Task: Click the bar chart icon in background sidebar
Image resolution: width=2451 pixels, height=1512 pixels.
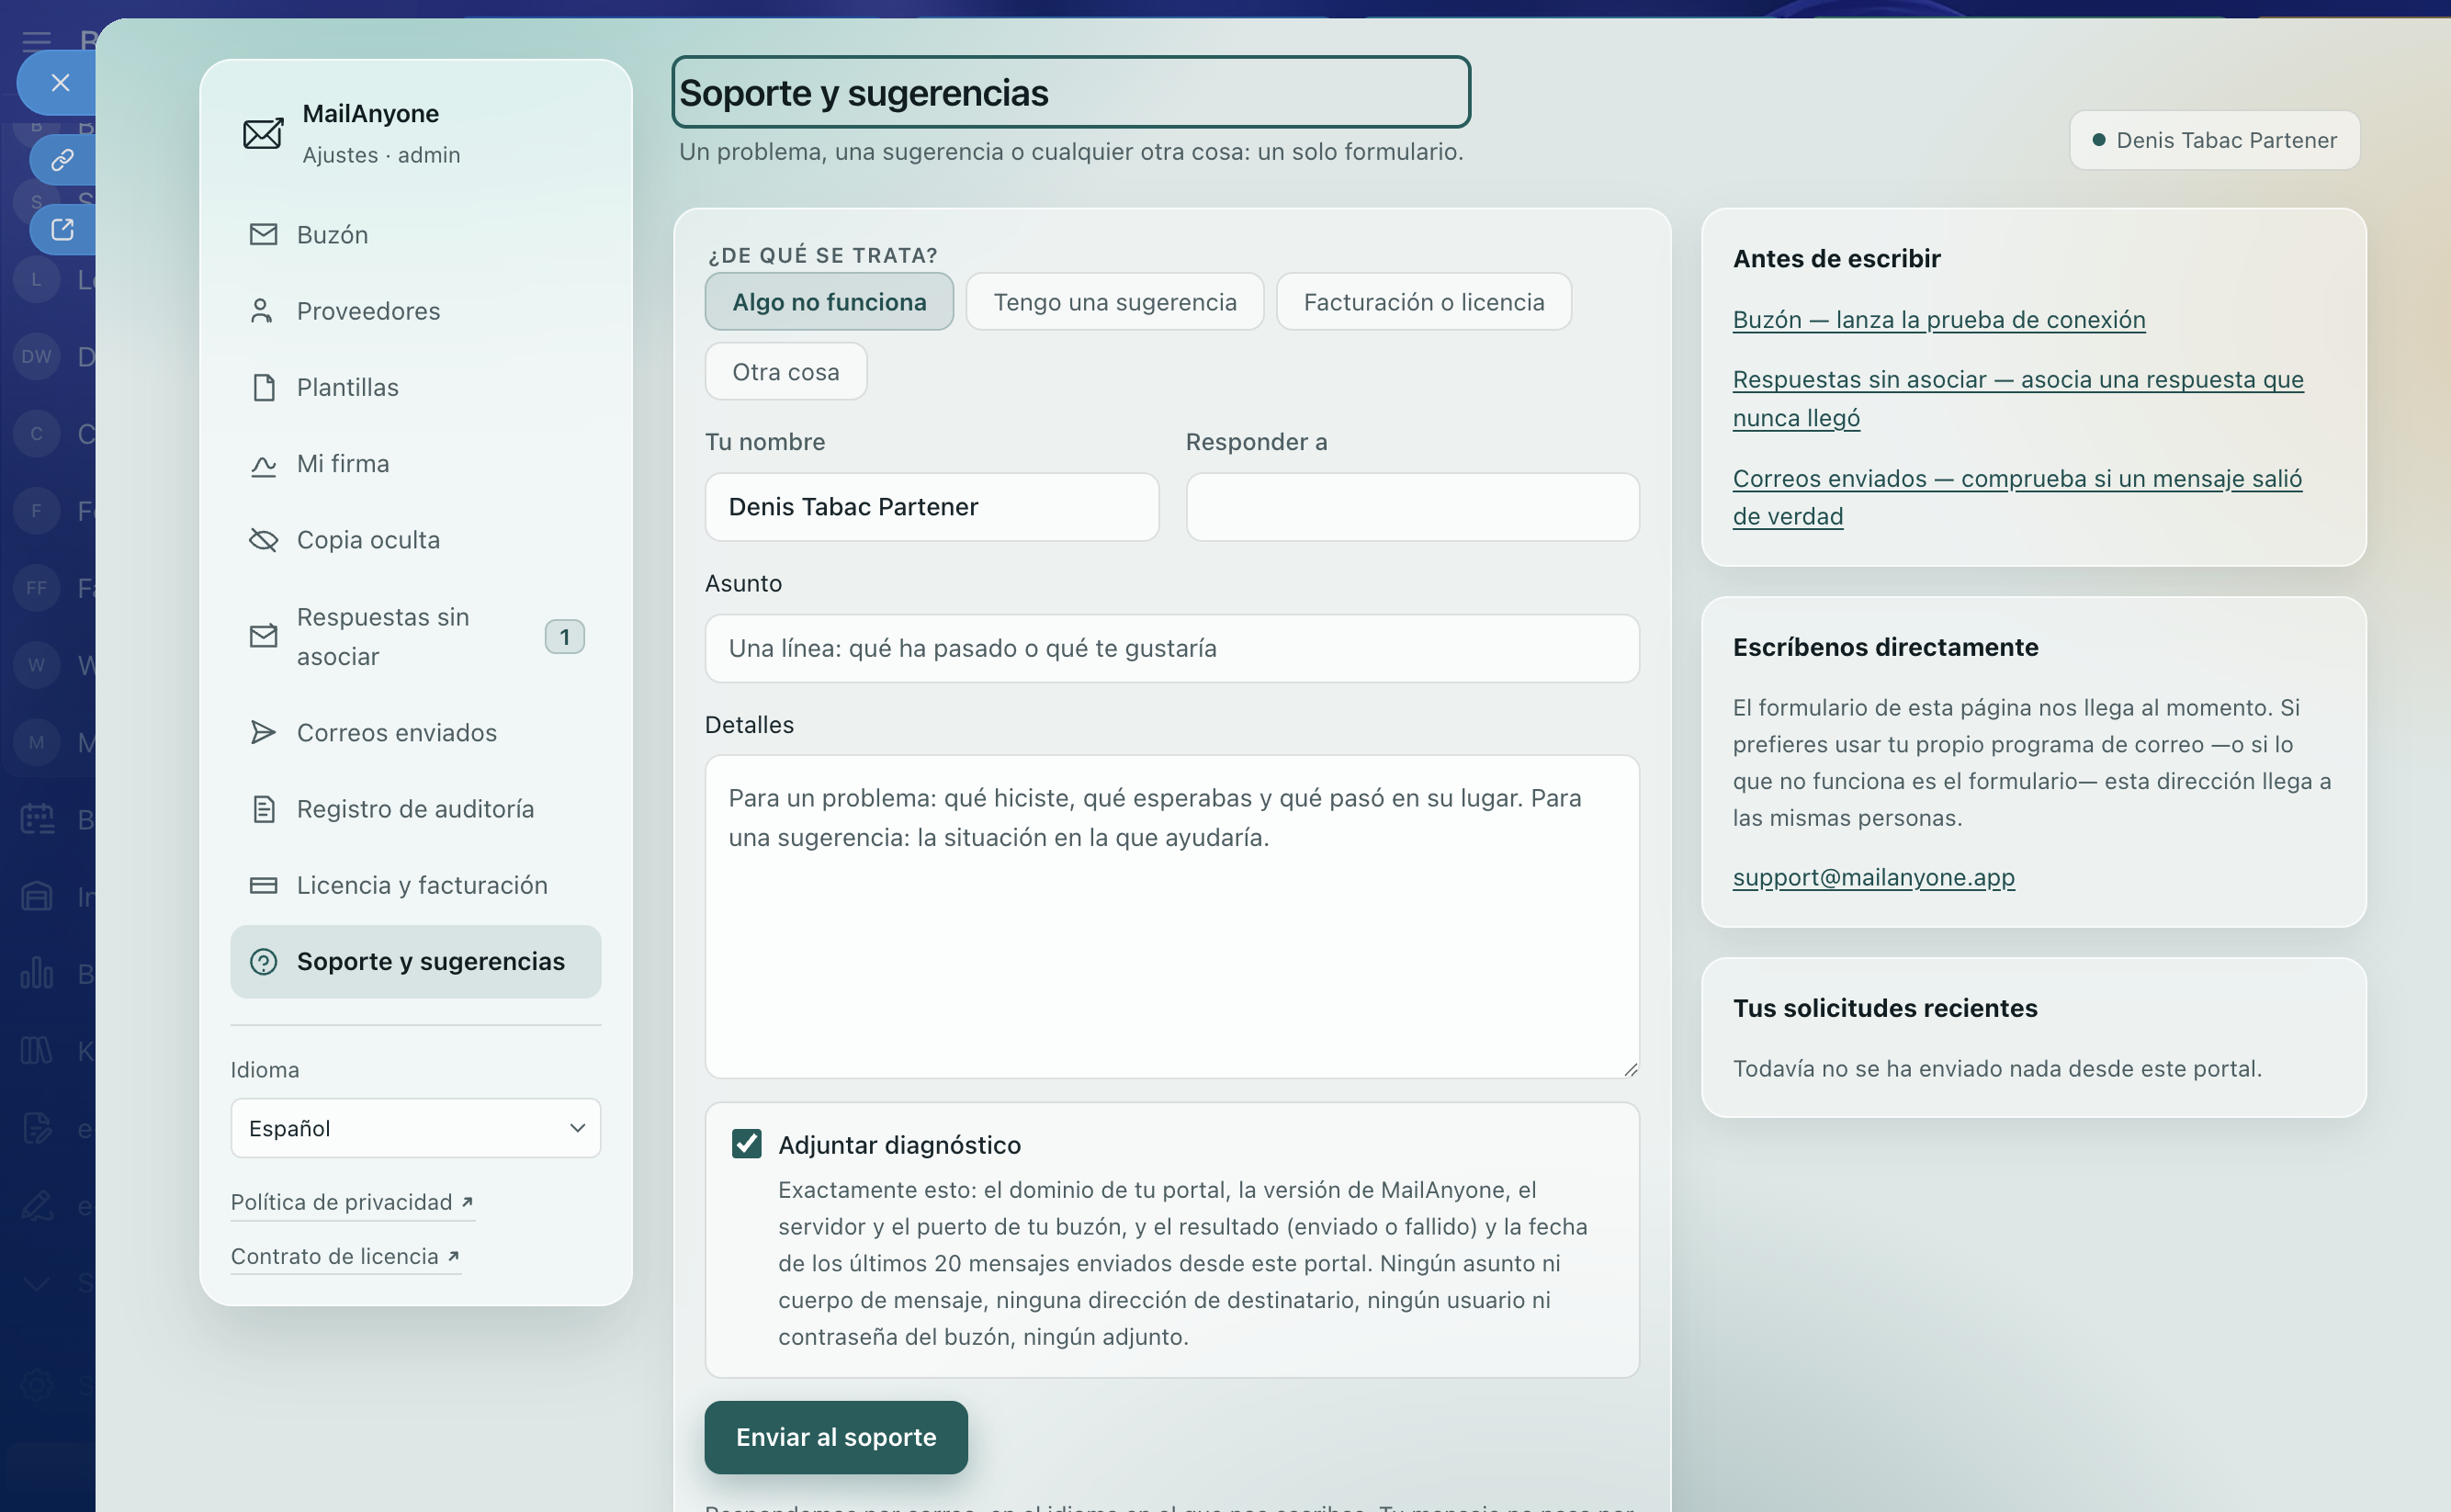Action: point(37,973)
